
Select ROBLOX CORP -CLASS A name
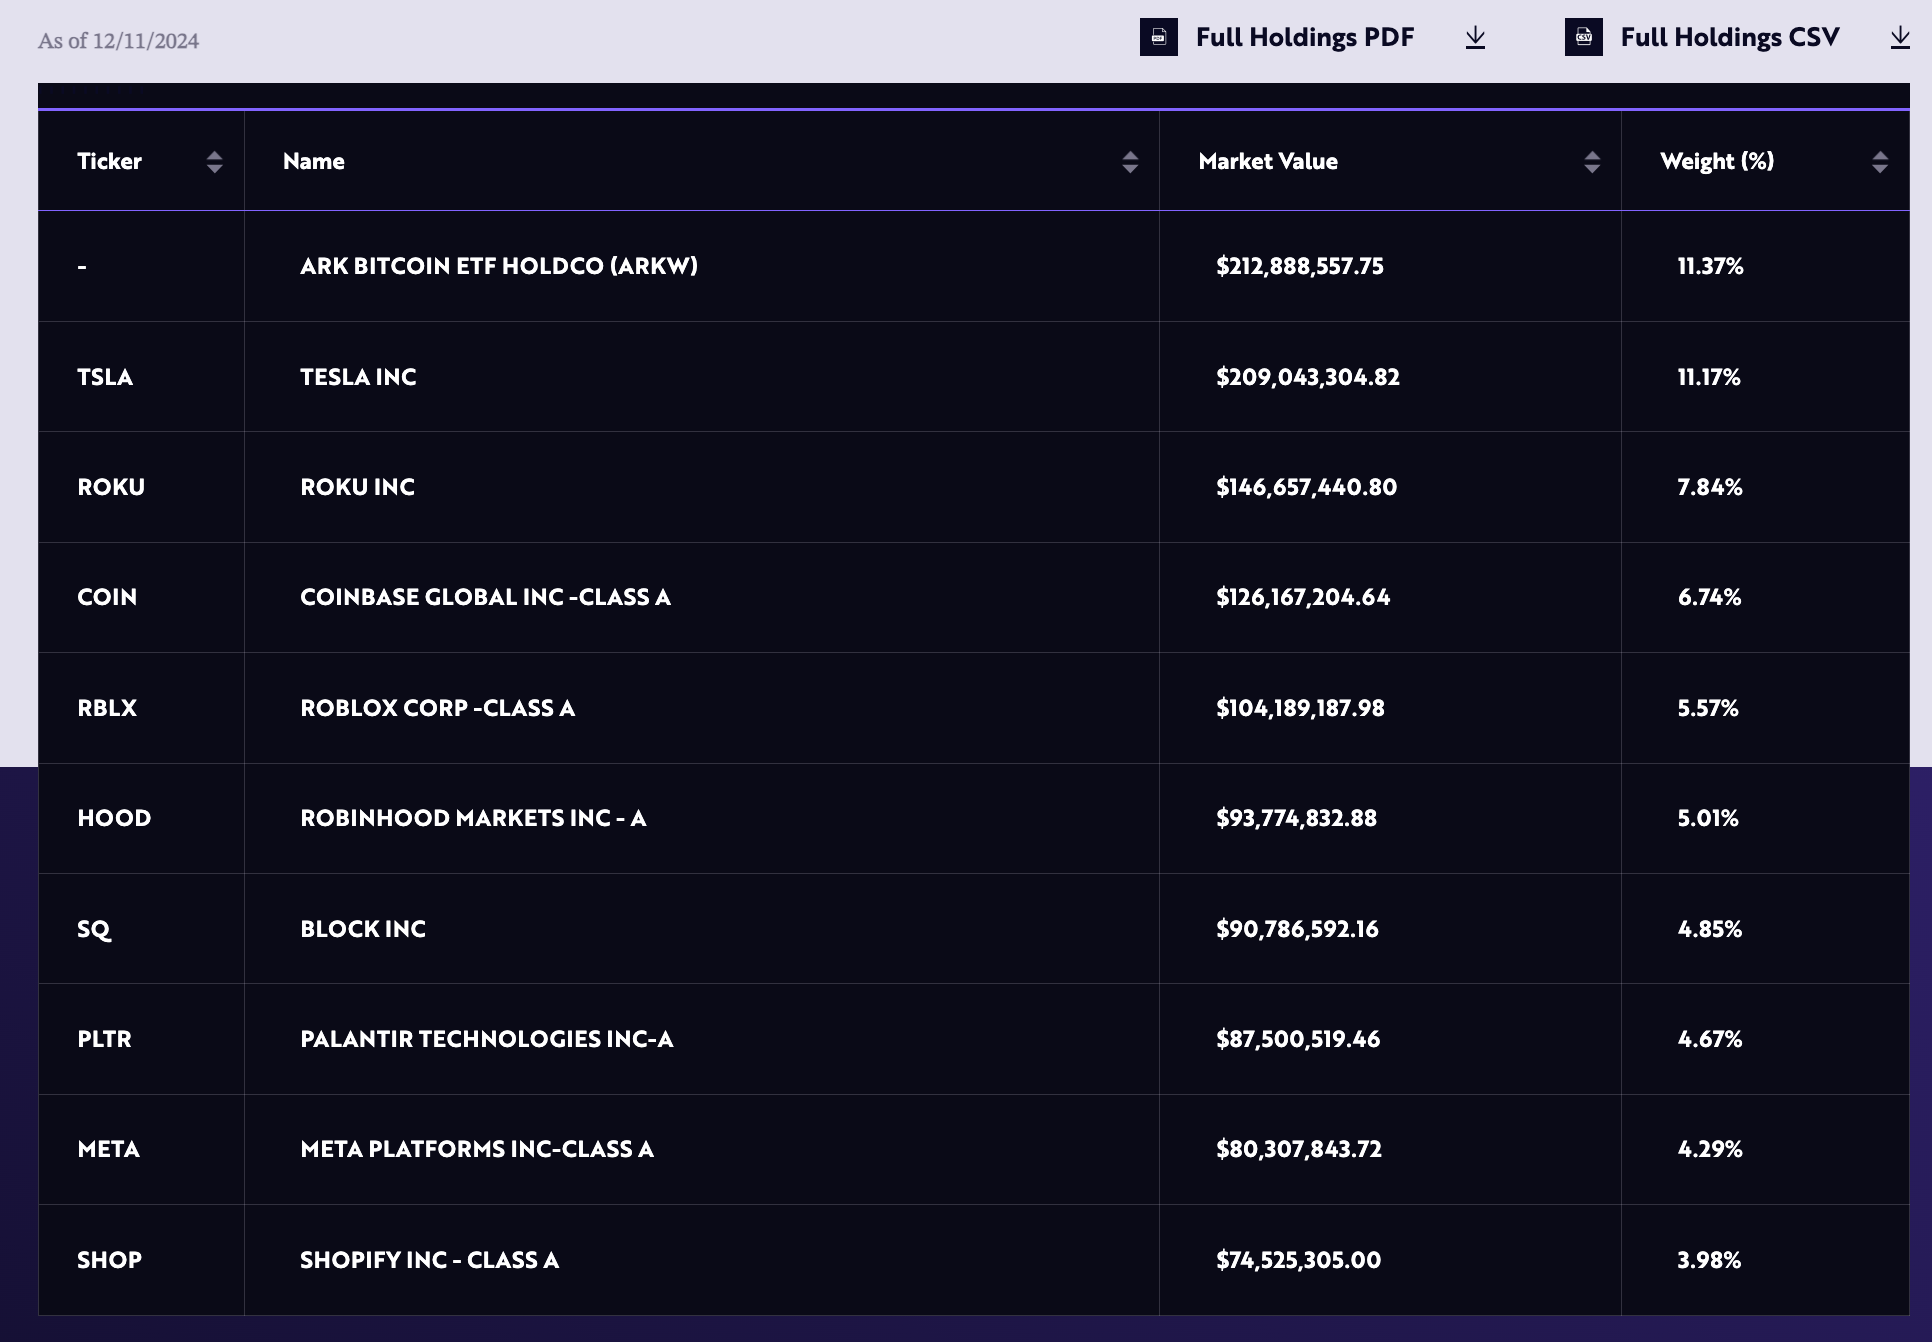pos(437,708)
